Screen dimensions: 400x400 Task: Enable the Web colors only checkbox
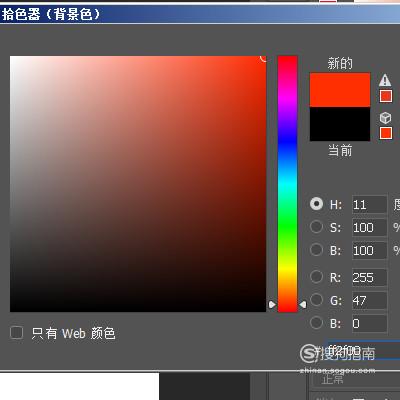pos(17,332)
